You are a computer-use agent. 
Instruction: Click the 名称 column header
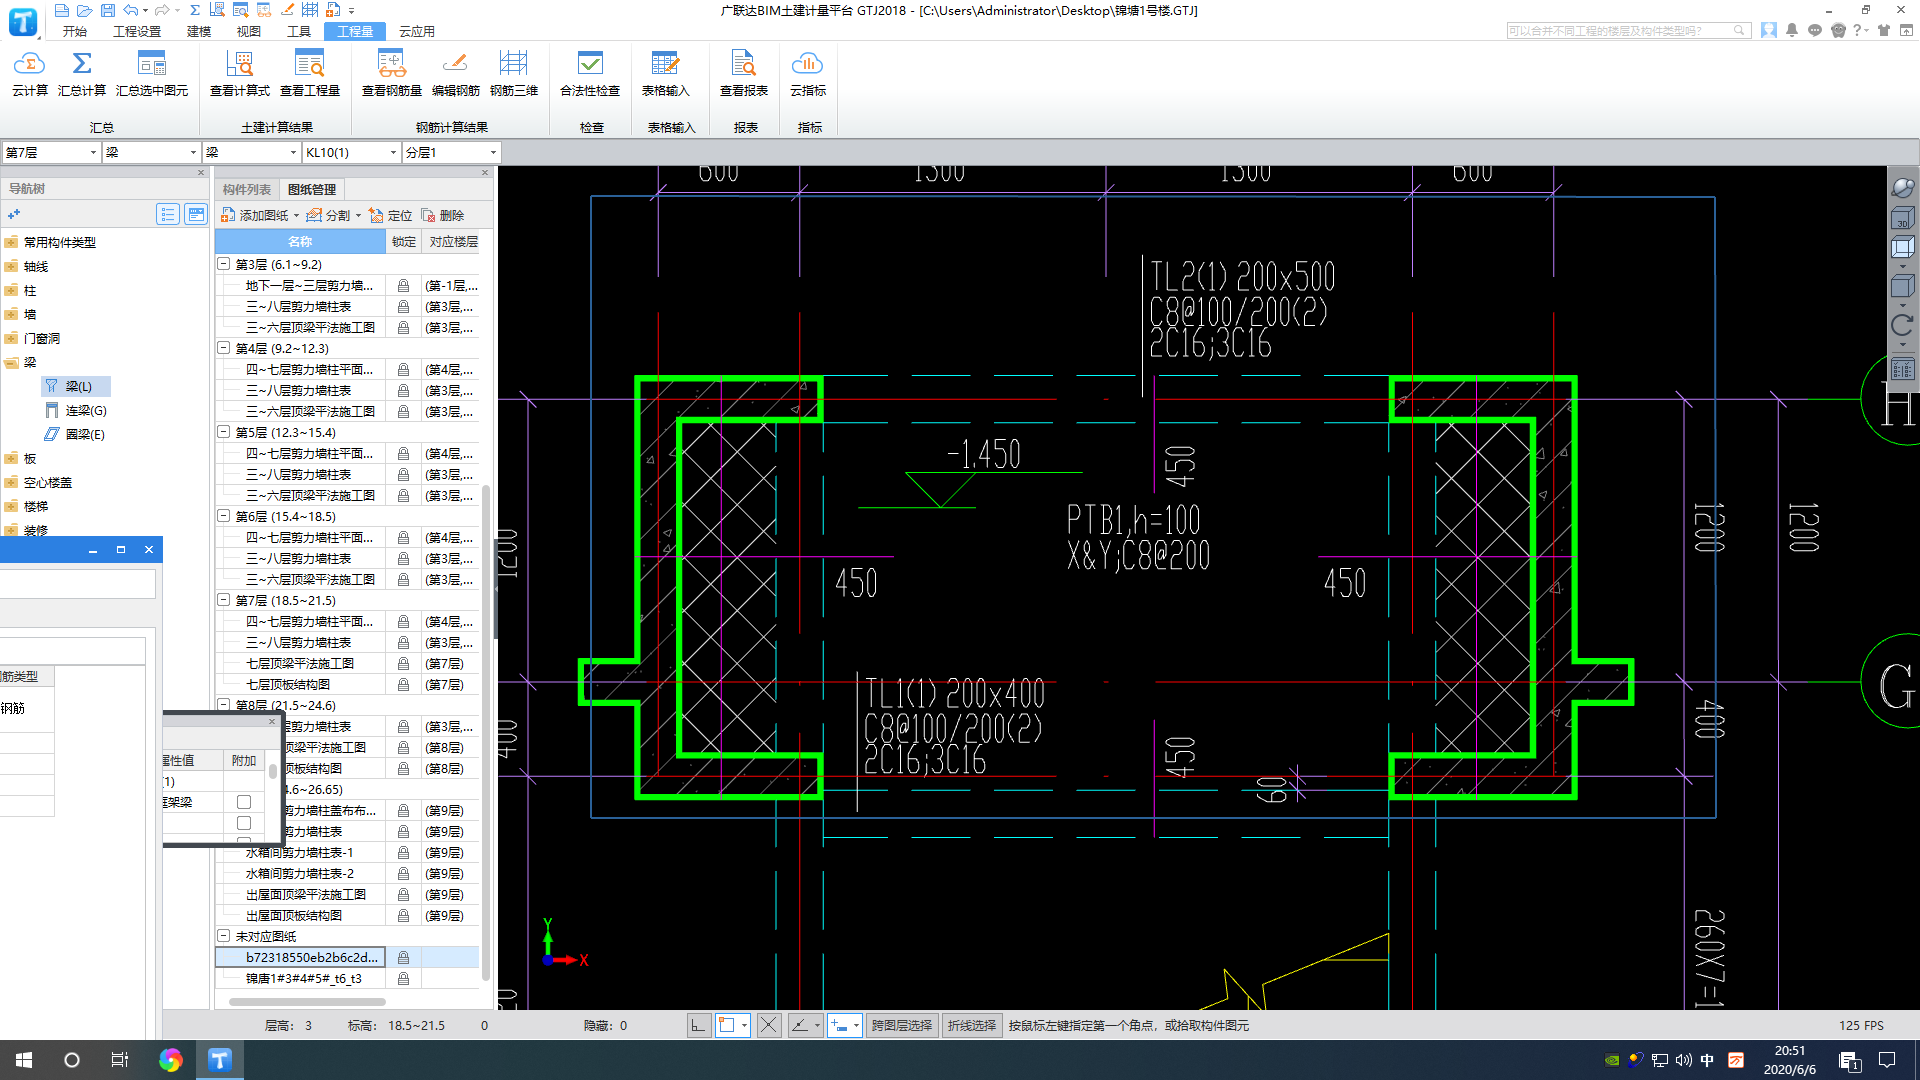point(300,241)
